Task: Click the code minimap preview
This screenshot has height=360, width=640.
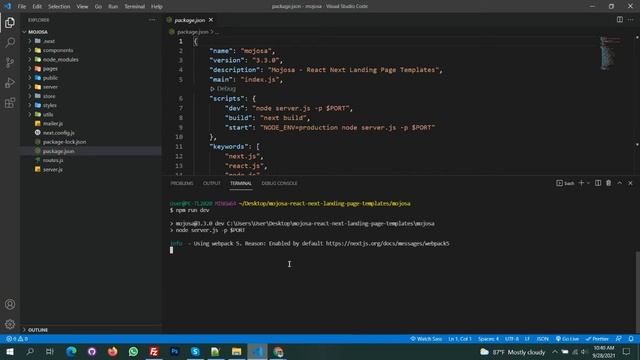Action: pos(611,53)
